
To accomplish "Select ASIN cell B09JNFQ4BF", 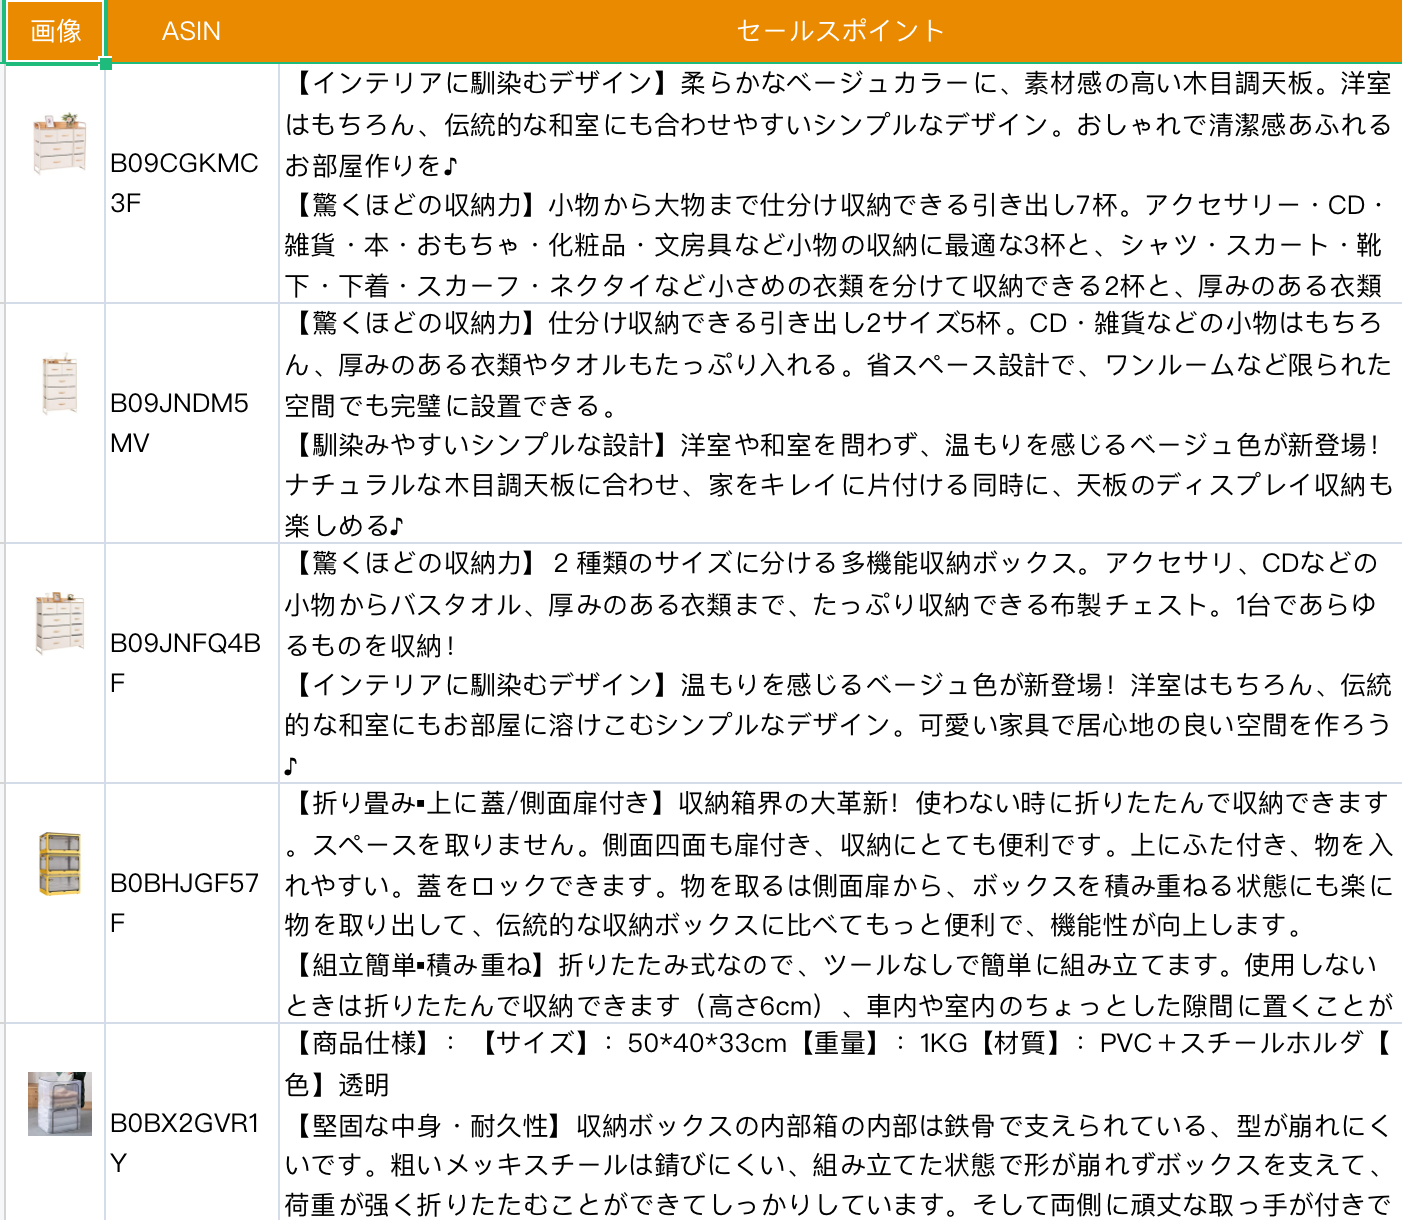I will pos(192,663).
